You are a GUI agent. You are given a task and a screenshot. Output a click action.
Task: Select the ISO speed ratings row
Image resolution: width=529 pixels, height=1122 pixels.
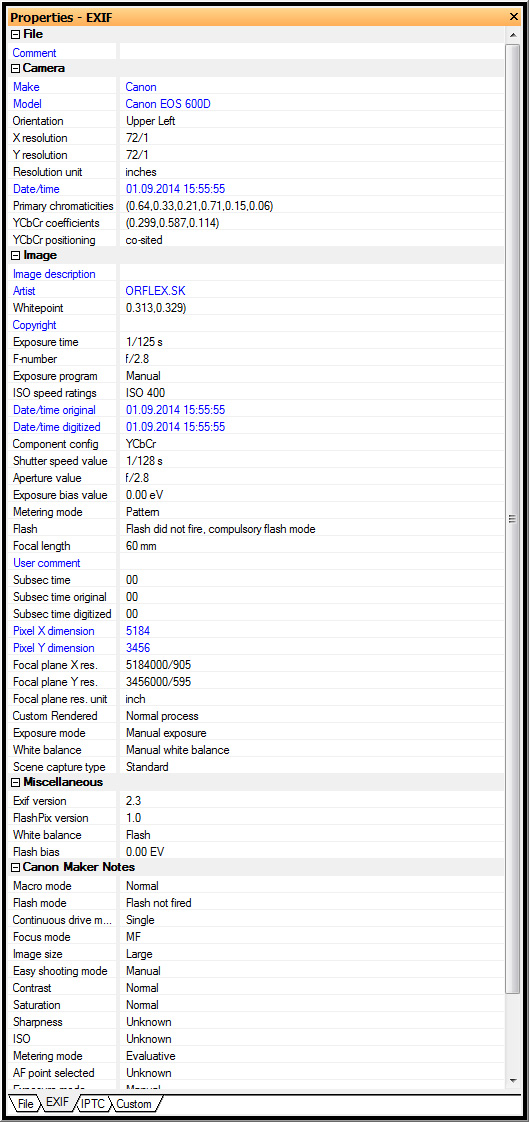click(256, 393)
